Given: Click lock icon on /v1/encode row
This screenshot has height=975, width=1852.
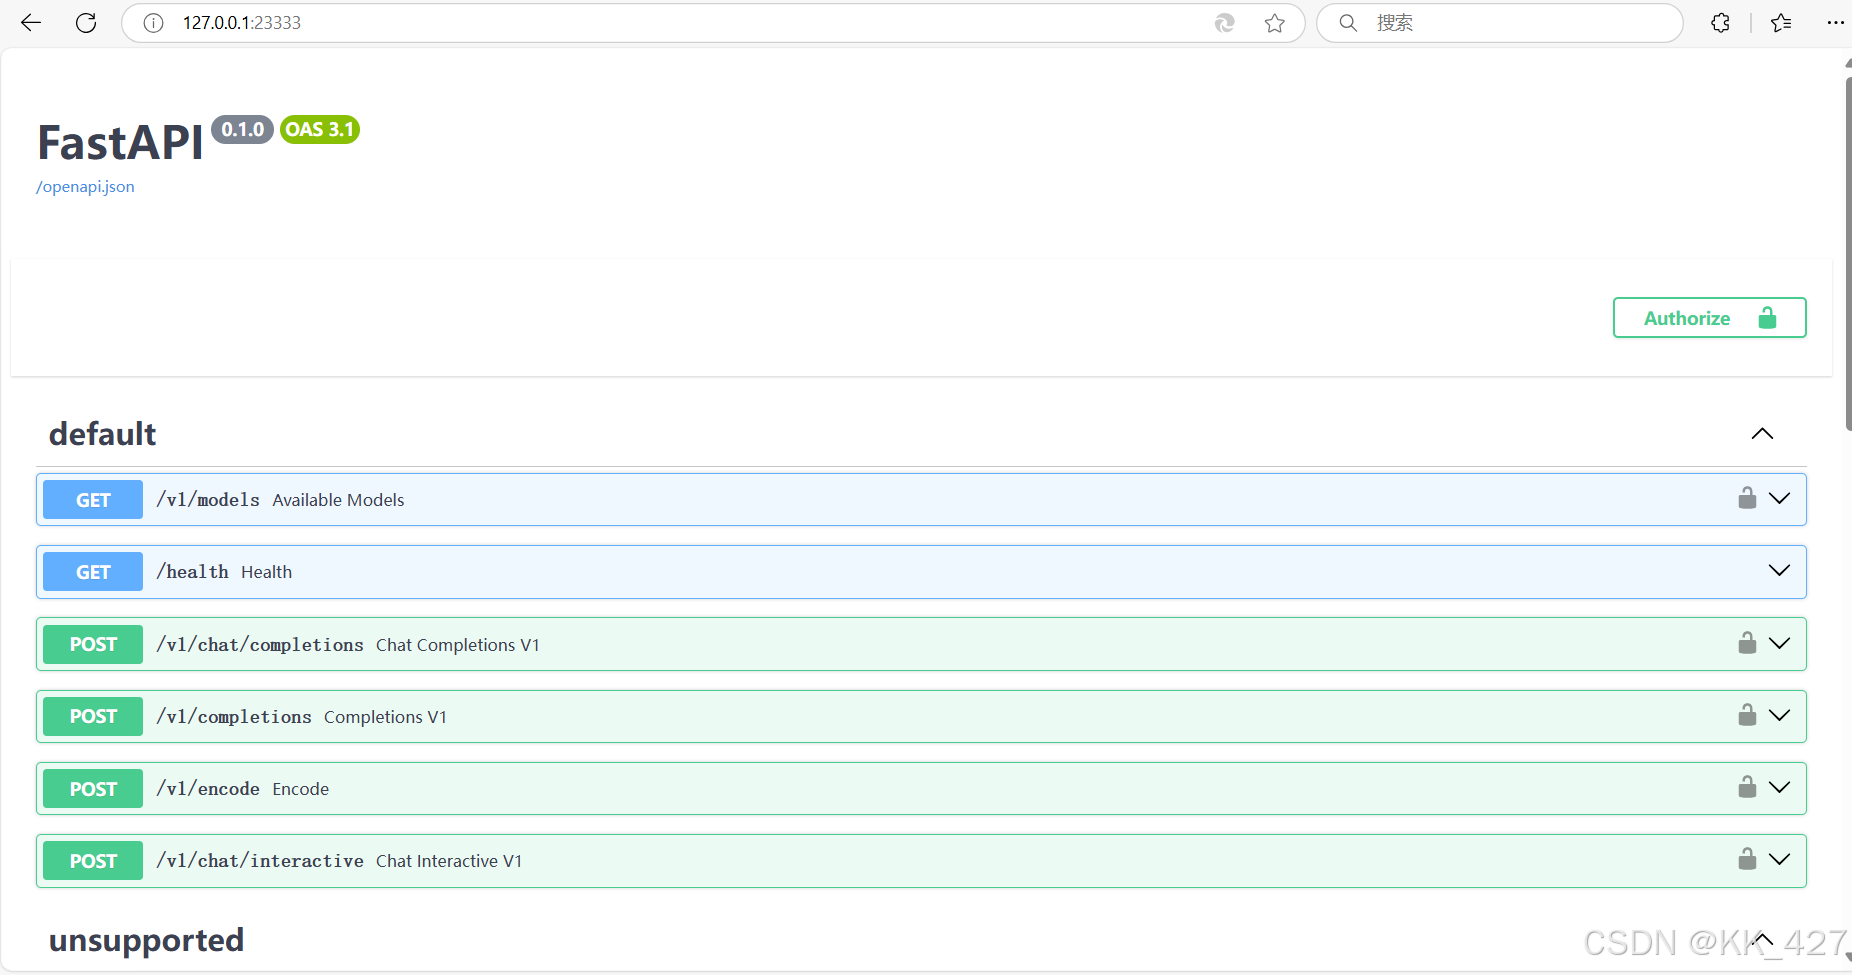Looking at the screenshot, I should (1747, 787).
